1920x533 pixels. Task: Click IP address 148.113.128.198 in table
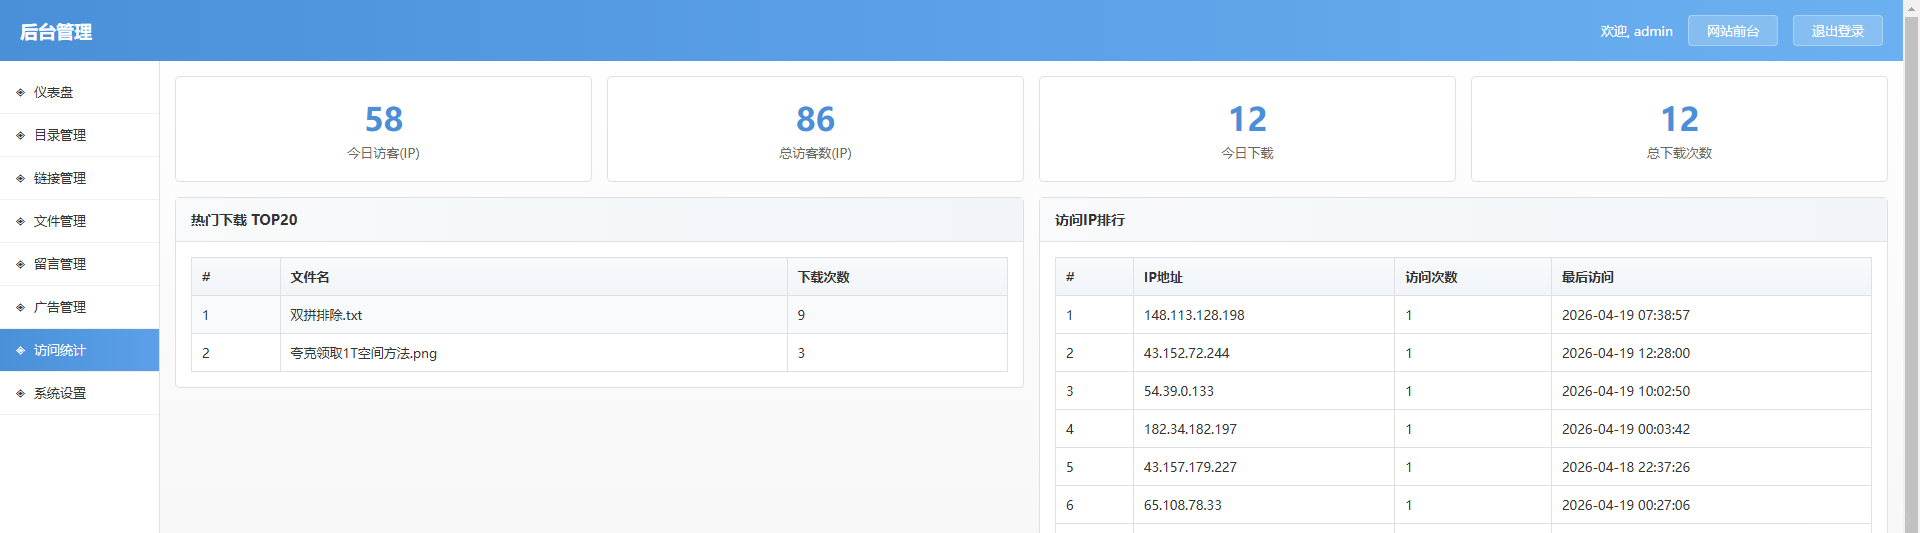pyautogui.click(x=1194, y=315)
